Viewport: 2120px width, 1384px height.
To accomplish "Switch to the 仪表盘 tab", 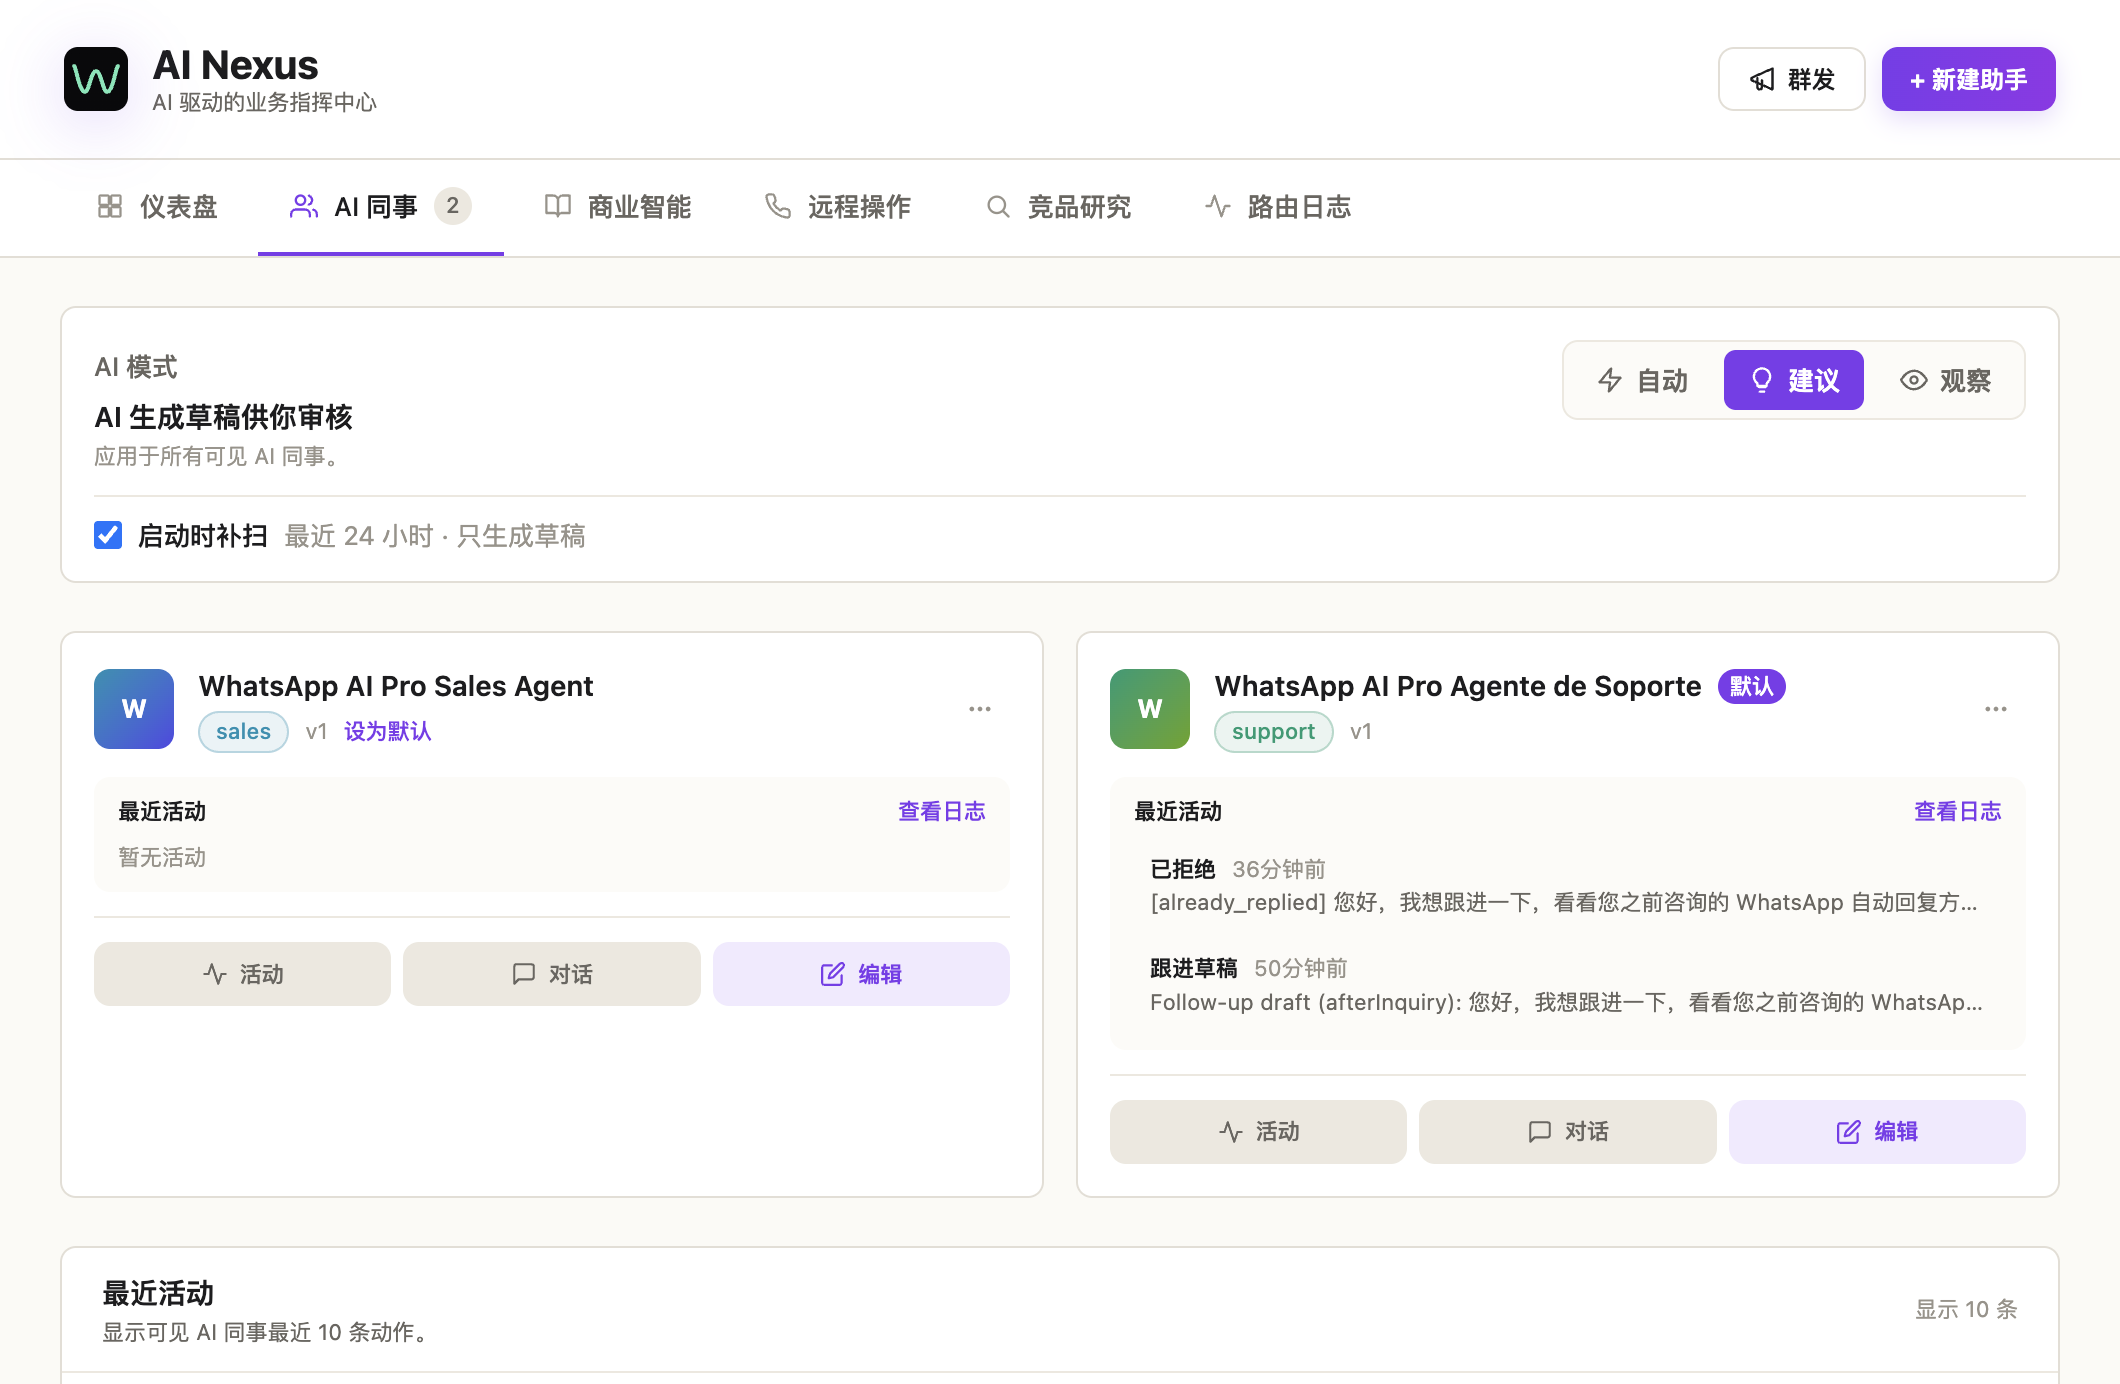I will (158, 207).
